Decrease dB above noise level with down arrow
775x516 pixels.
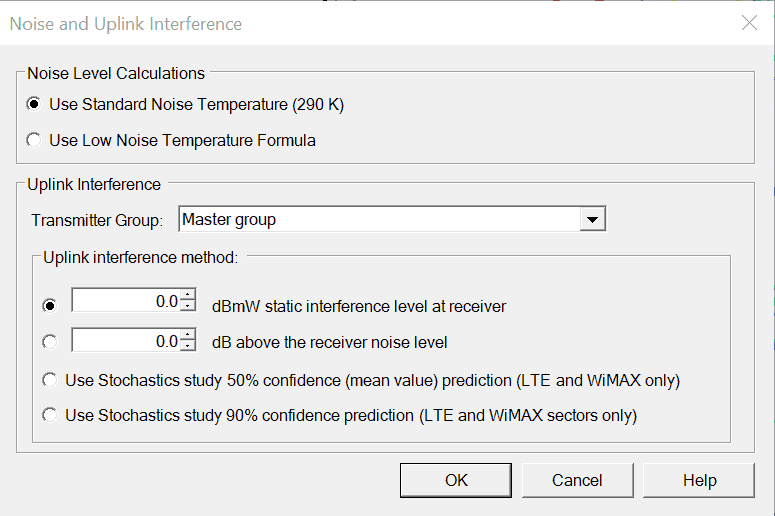click(188, 346)
